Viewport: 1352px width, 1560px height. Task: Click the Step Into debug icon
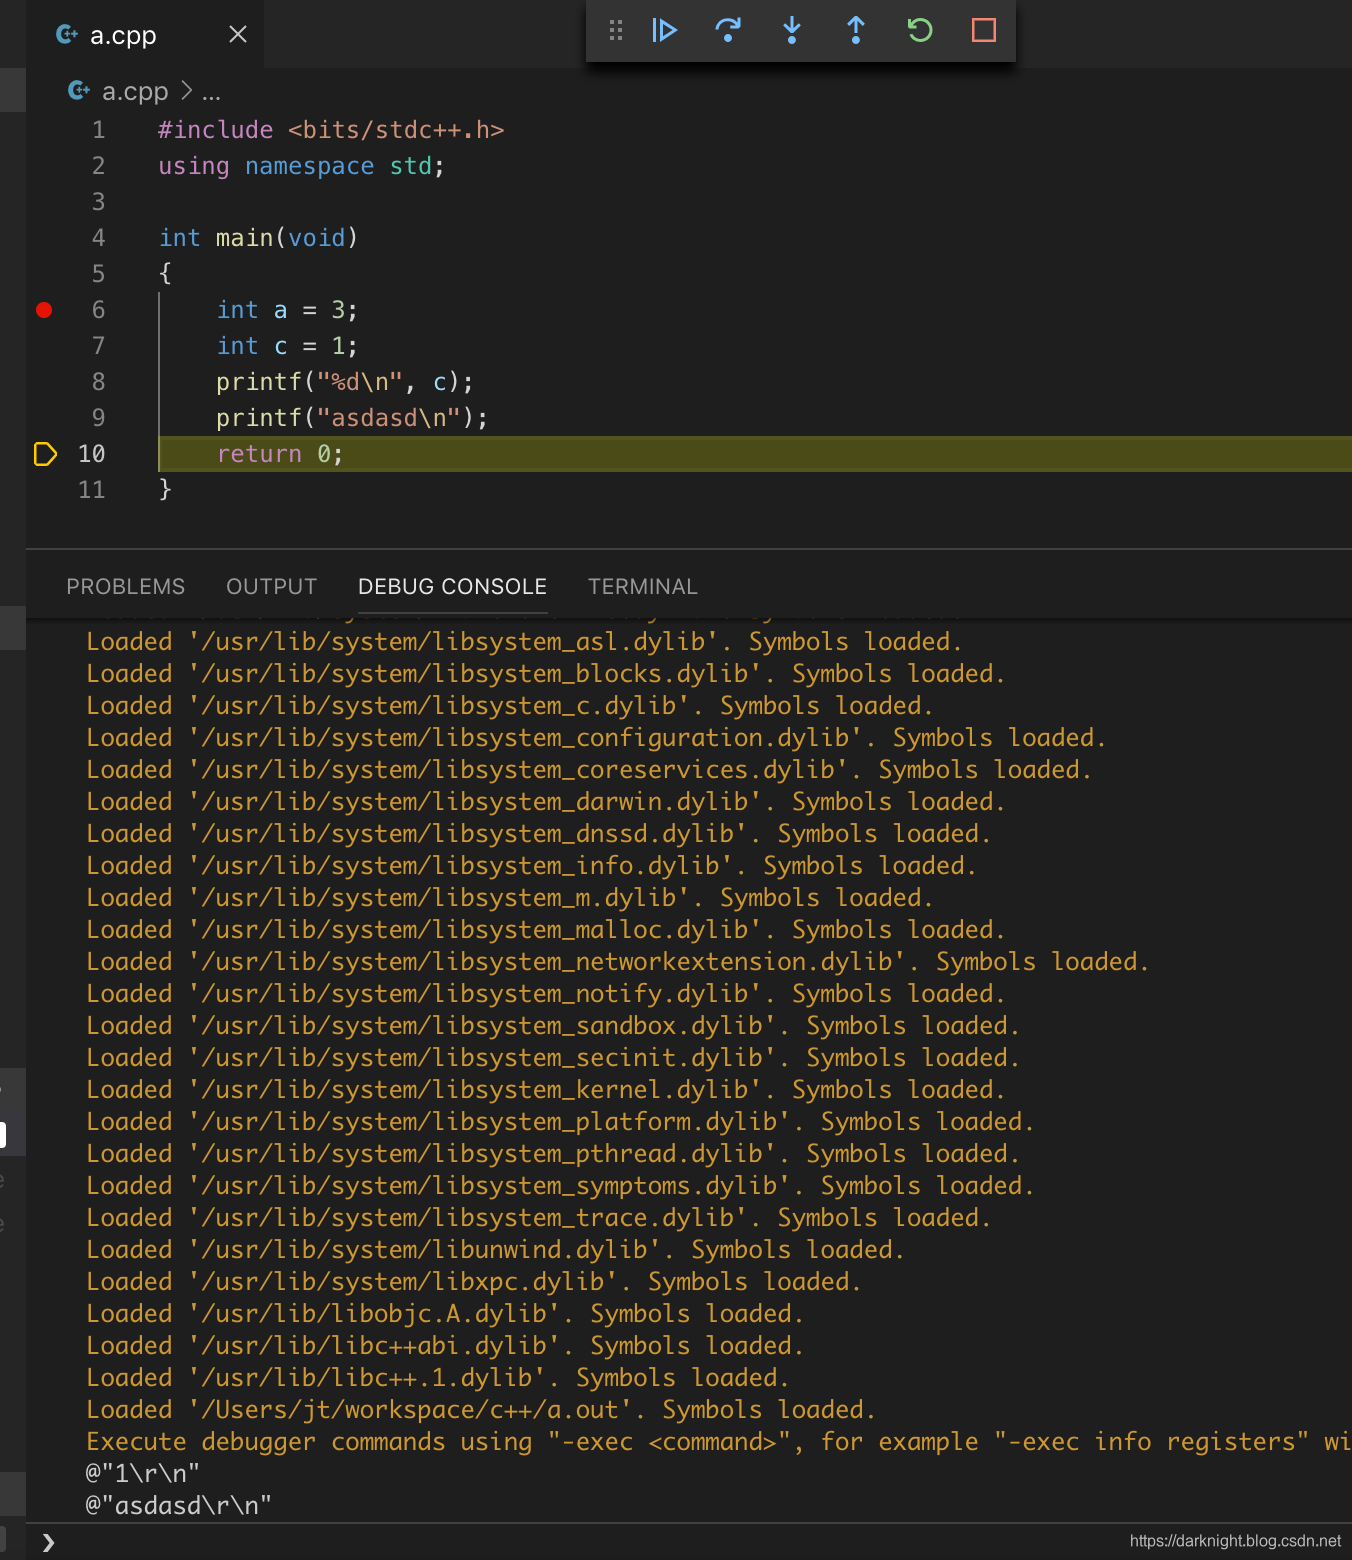pyautogui.click(x=792, y=30)
